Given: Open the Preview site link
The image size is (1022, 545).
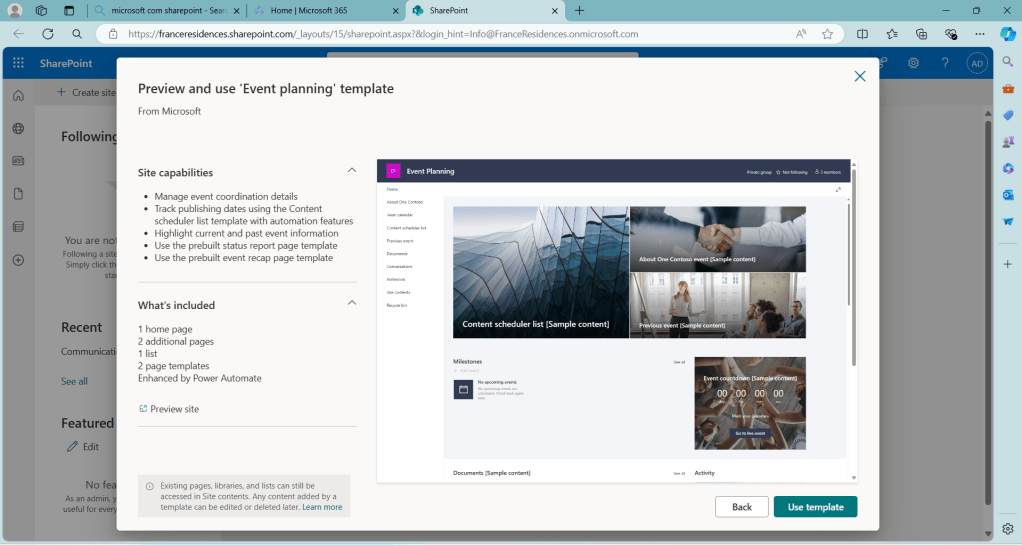Looking at the screenshot, I should [174, 409].
